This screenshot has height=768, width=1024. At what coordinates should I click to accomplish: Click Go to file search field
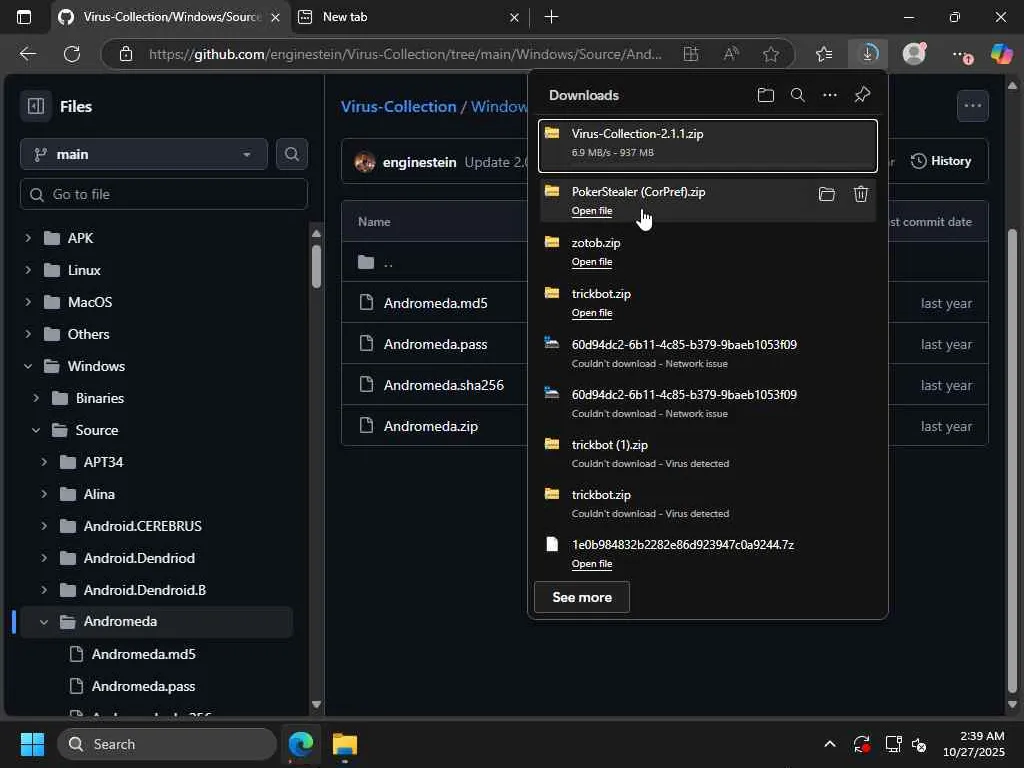(x=164, y=194)
